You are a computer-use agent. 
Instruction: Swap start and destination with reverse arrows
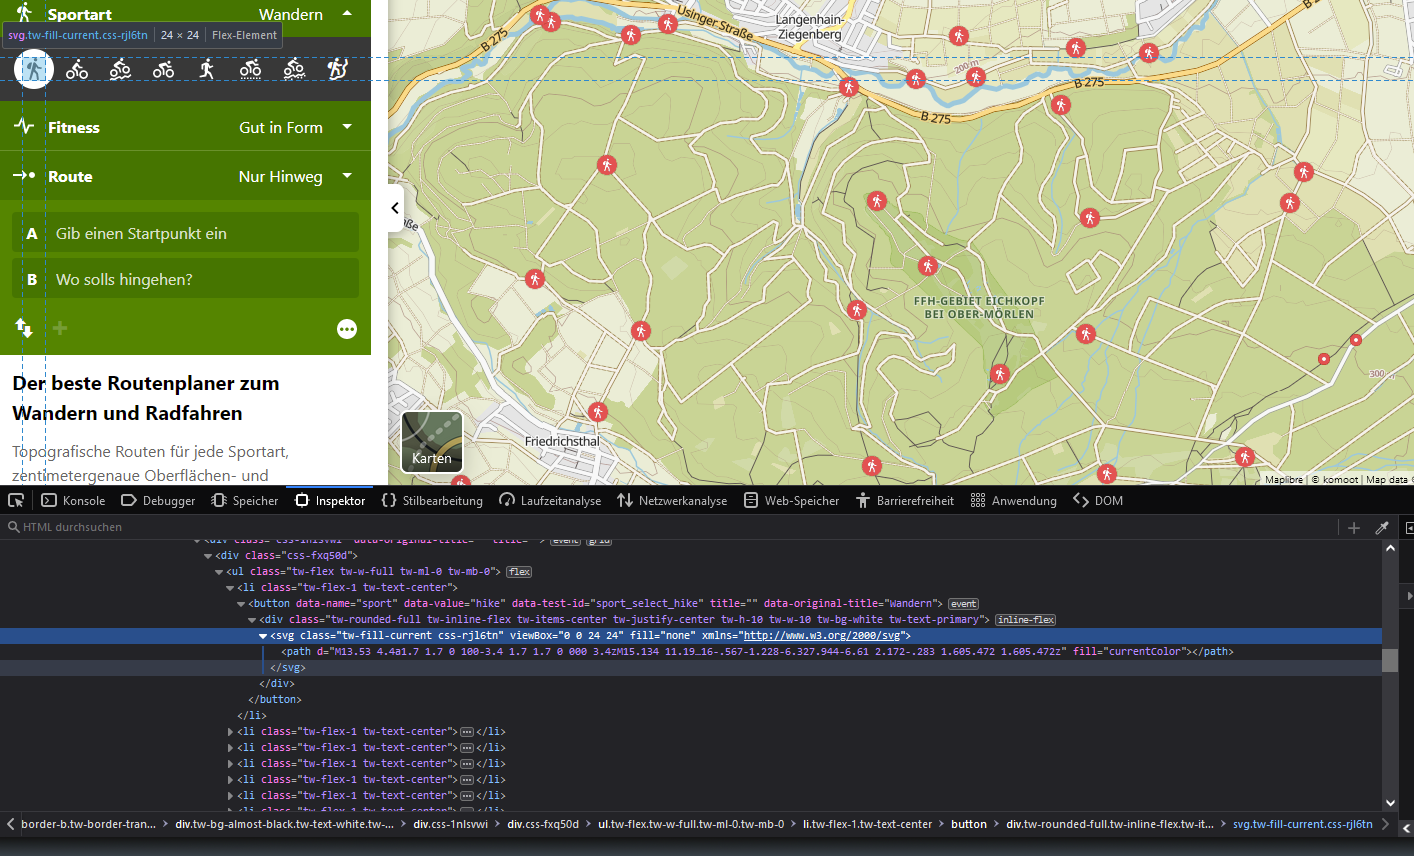point(24,328)
